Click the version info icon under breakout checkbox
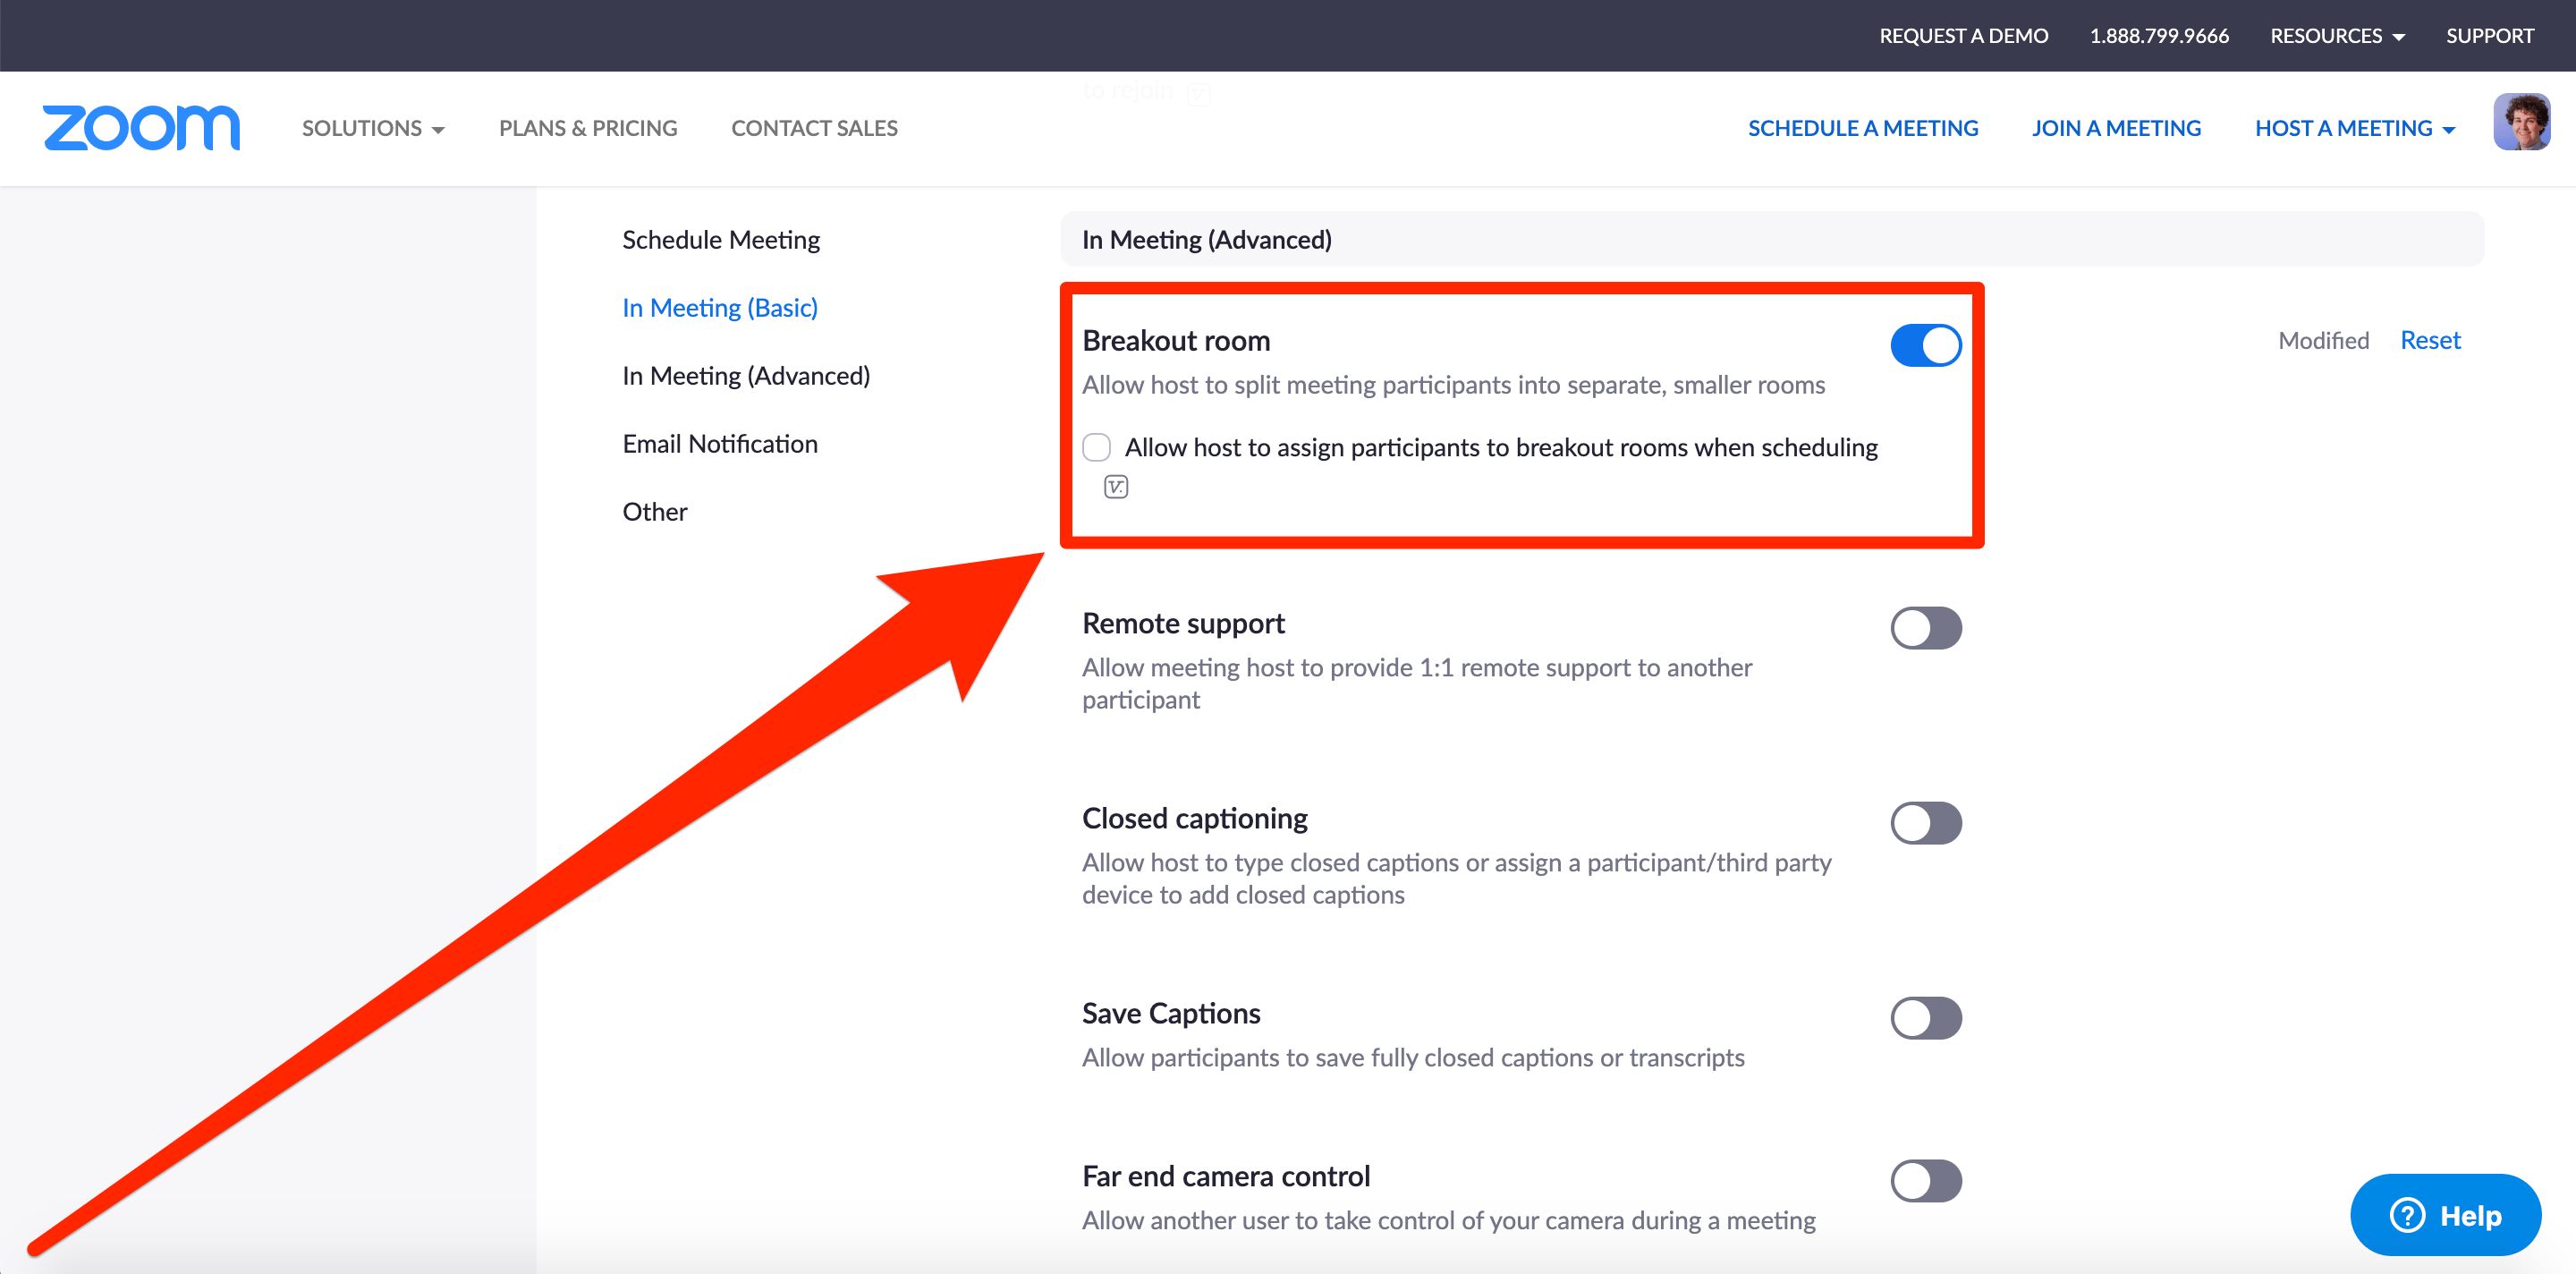 pyautogui.click(x=1116, y=487)
